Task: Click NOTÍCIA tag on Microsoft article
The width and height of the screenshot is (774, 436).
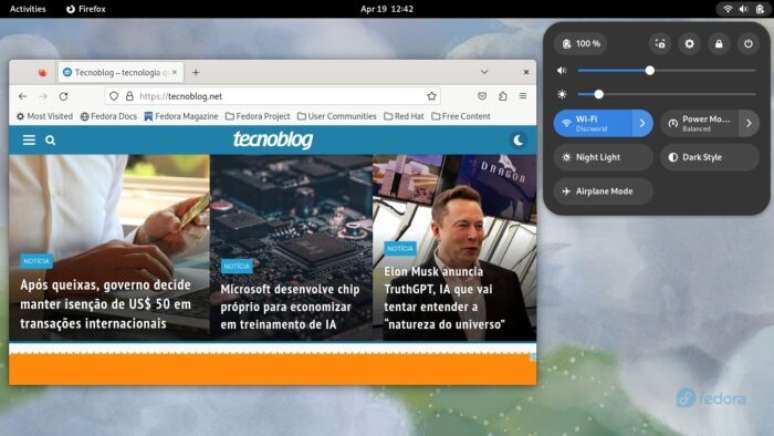Action: (x=237, y=267)
